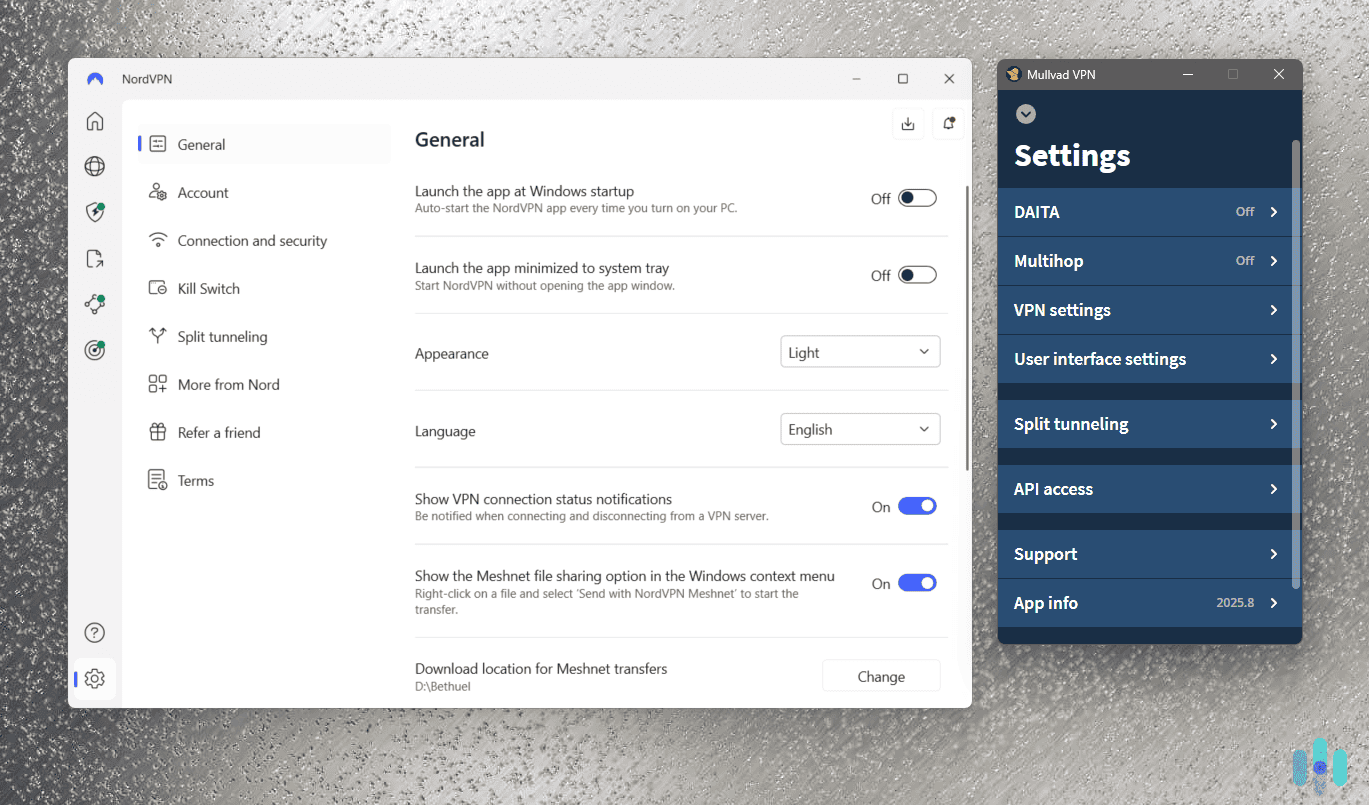The width and height of the screenshot is (1369, 805).
Task: Toggle launching app minimized to system tray
Action: [x=917, y=274]
